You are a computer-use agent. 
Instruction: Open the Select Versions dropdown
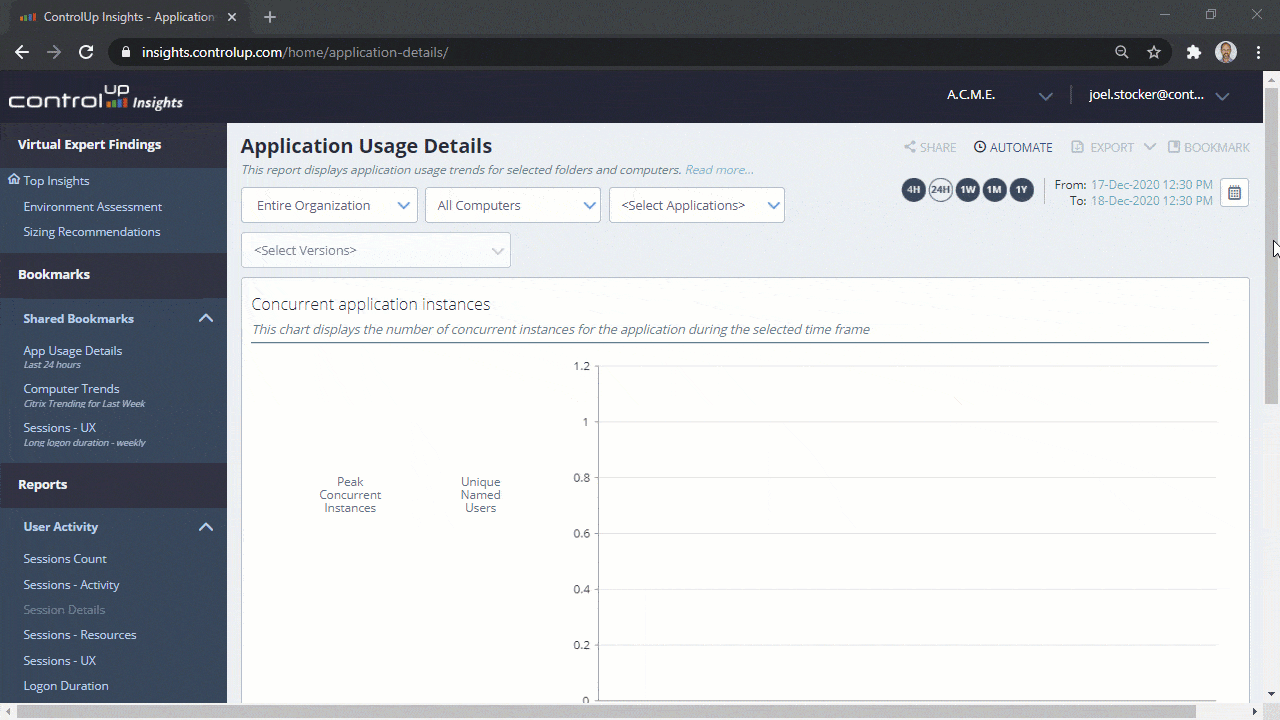[376, 250]
